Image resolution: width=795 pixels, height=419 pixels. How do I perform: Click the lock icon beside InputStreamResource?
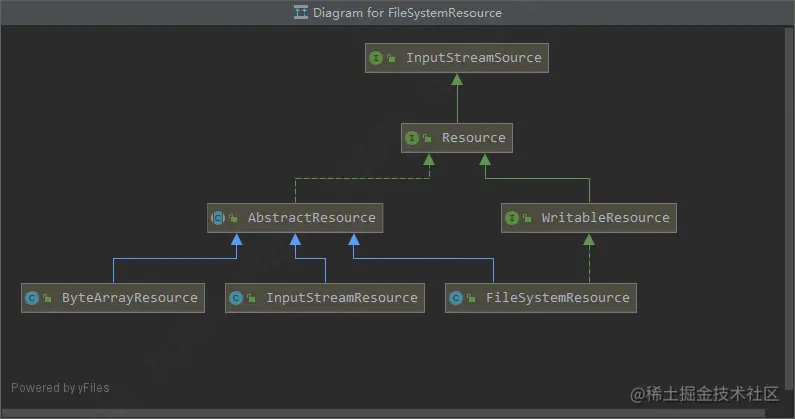(x=251, y=298)
